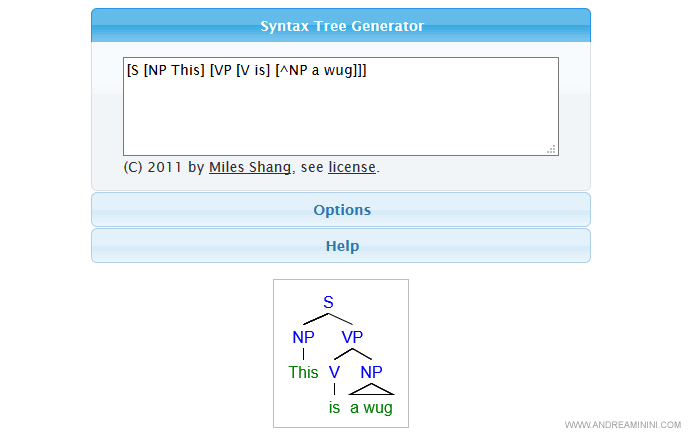Click the branch line between V and is
The width and height of the screenshot is (700, 440).
coord(334,390)
